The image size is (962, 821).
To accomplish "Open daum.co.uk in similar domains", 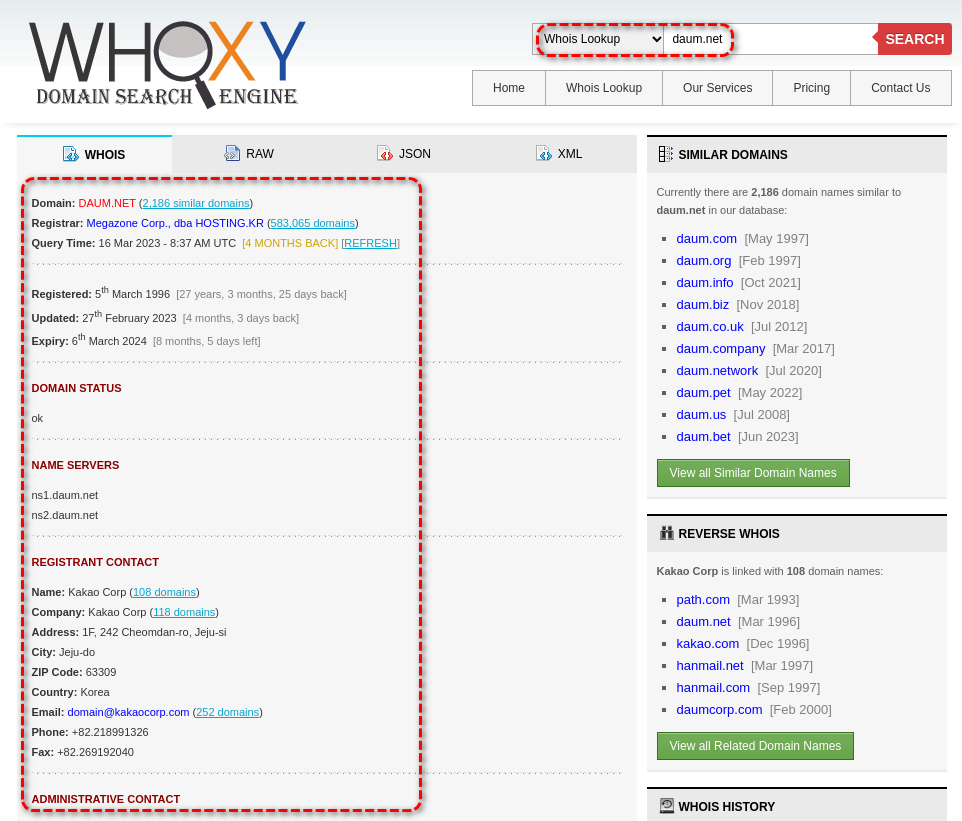I will [710, 327].
